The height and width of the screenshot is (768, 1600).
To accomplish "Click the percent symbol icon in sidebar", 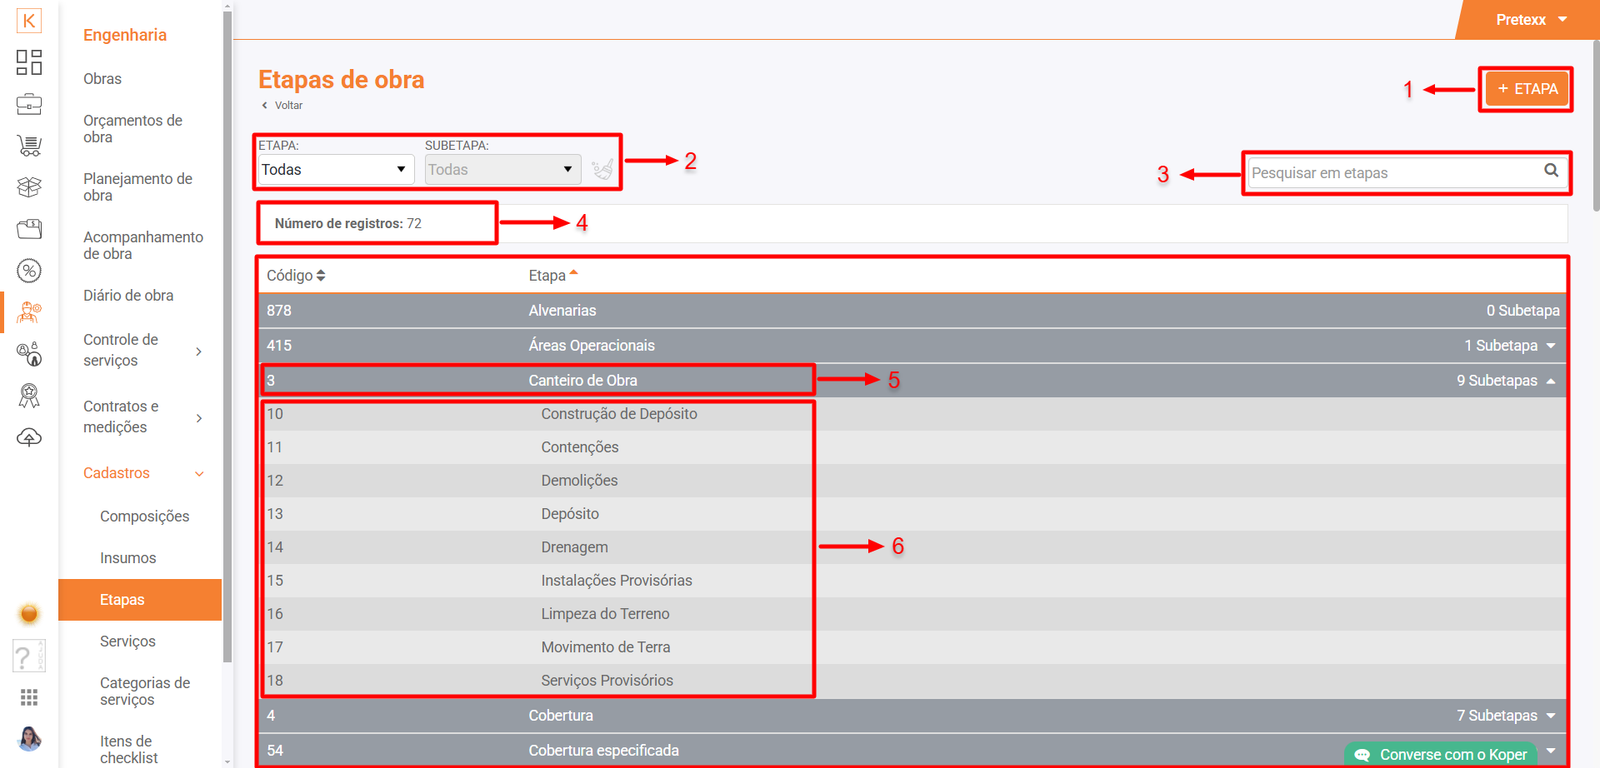I will click(29, 271).
